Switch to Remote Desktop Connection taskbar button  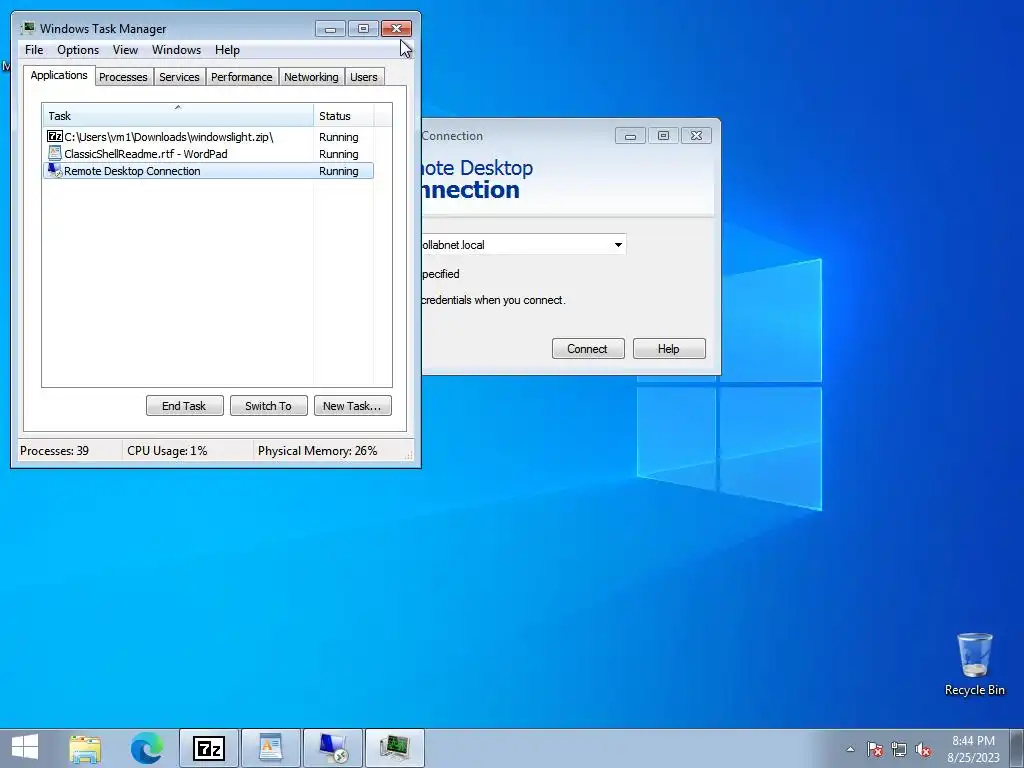332,748
